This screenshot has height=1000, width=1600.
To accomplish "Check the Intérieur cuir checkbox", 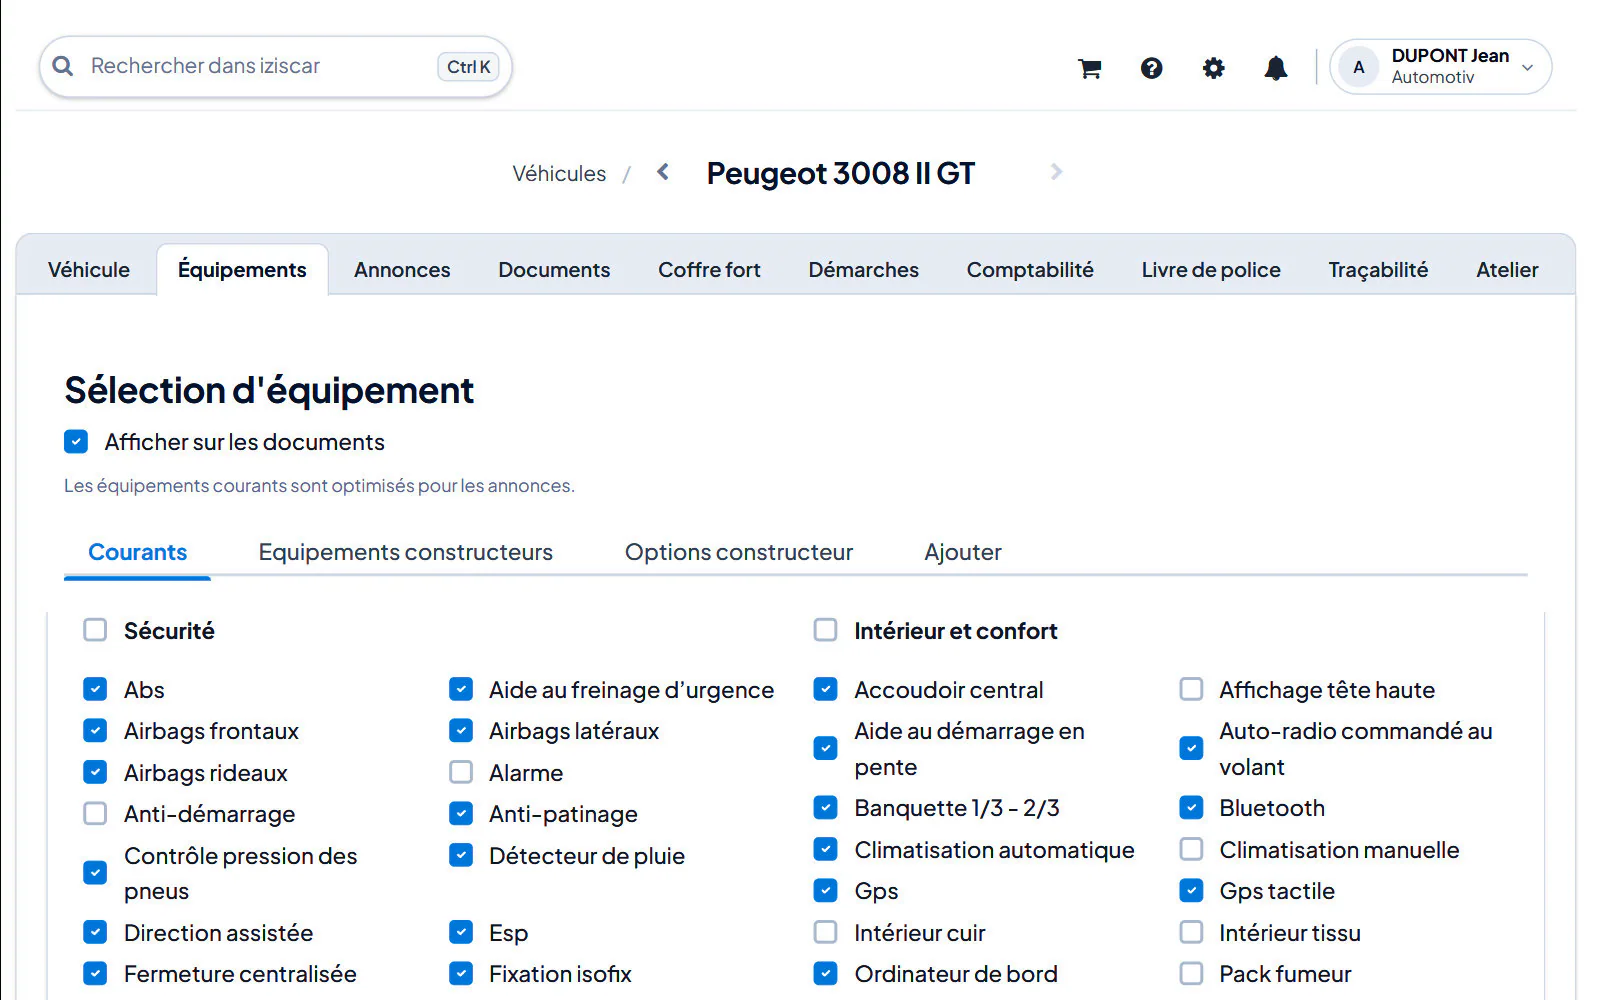I will (825, 932).
